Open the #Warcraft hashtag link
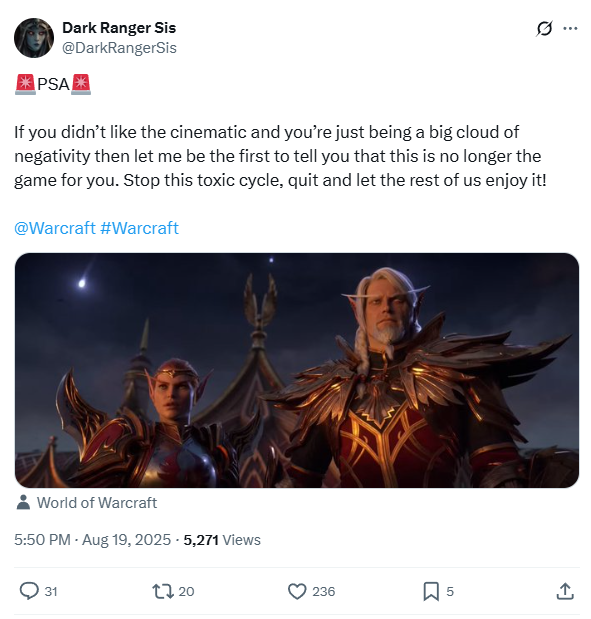The height and width of the screenshot is (619, 591). click(x=139, y=228)
